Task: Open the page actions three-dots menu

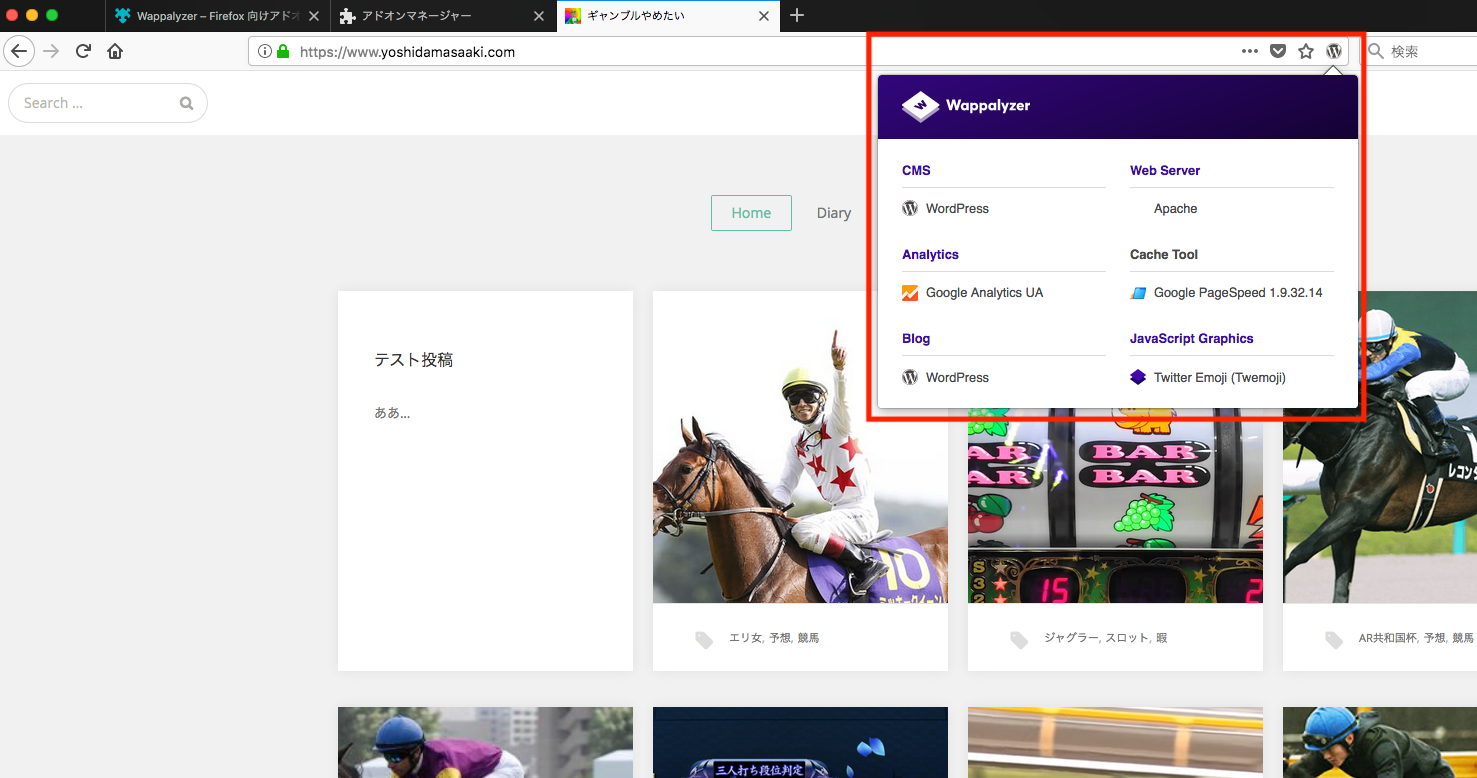Action: coord(1250,51)
